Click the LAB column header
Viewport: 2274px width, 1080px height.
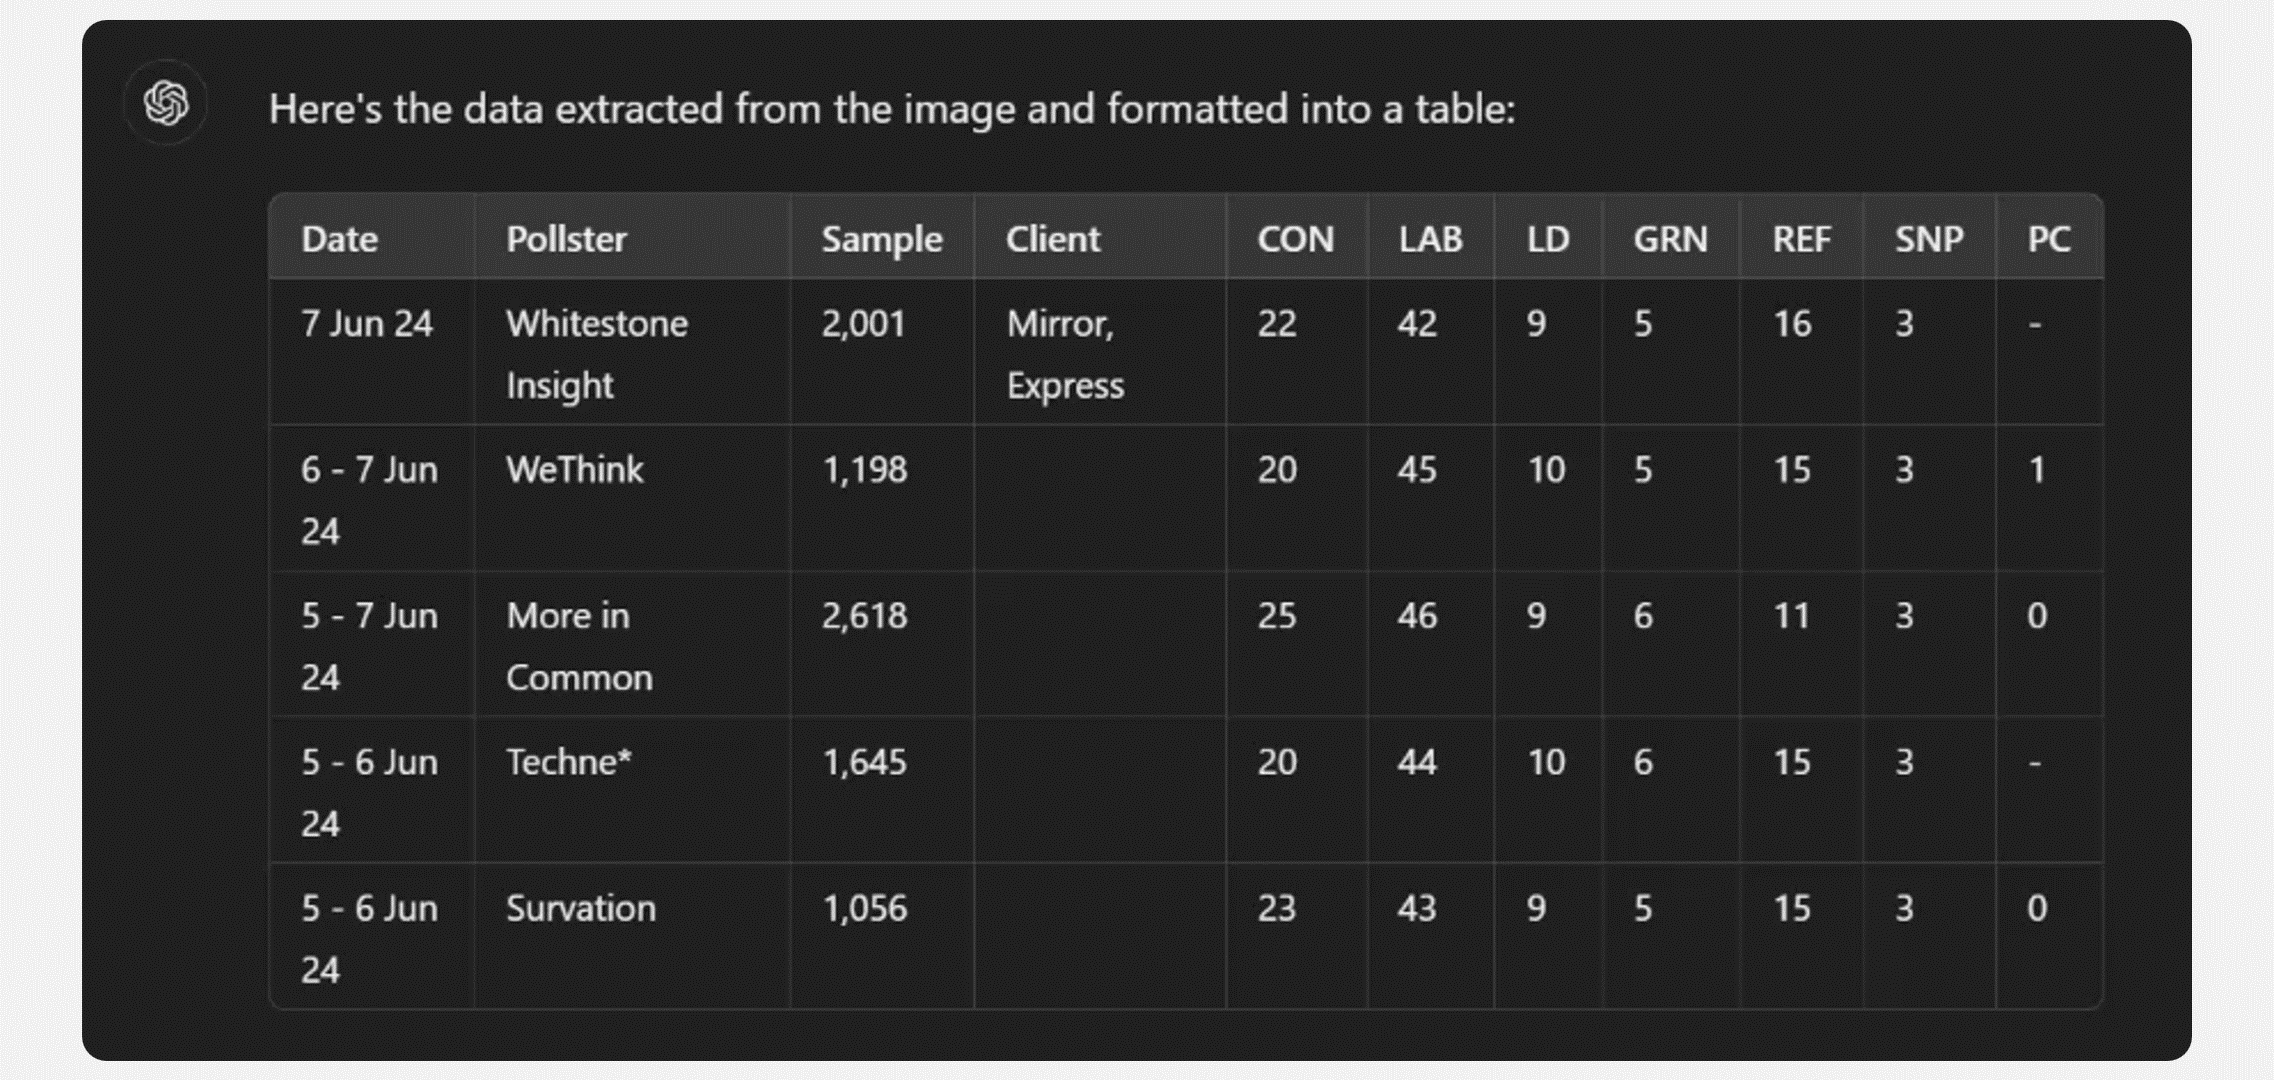tap(1430, 239)
